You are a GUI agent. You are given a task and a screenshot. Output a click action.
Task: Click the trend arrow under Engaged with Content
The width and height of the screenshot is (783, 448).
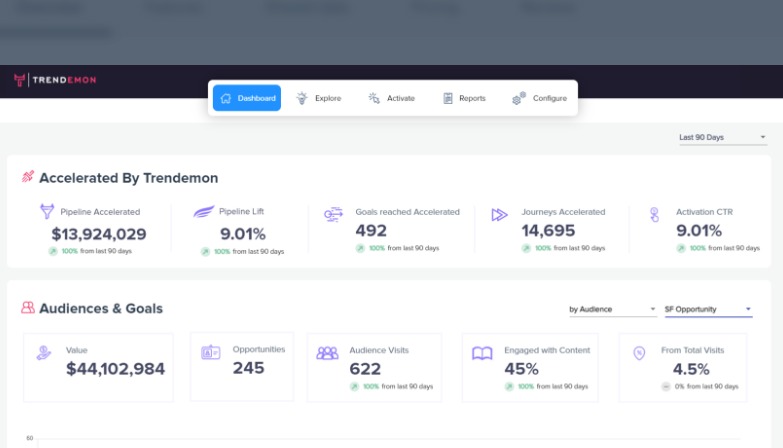(509, 386)
